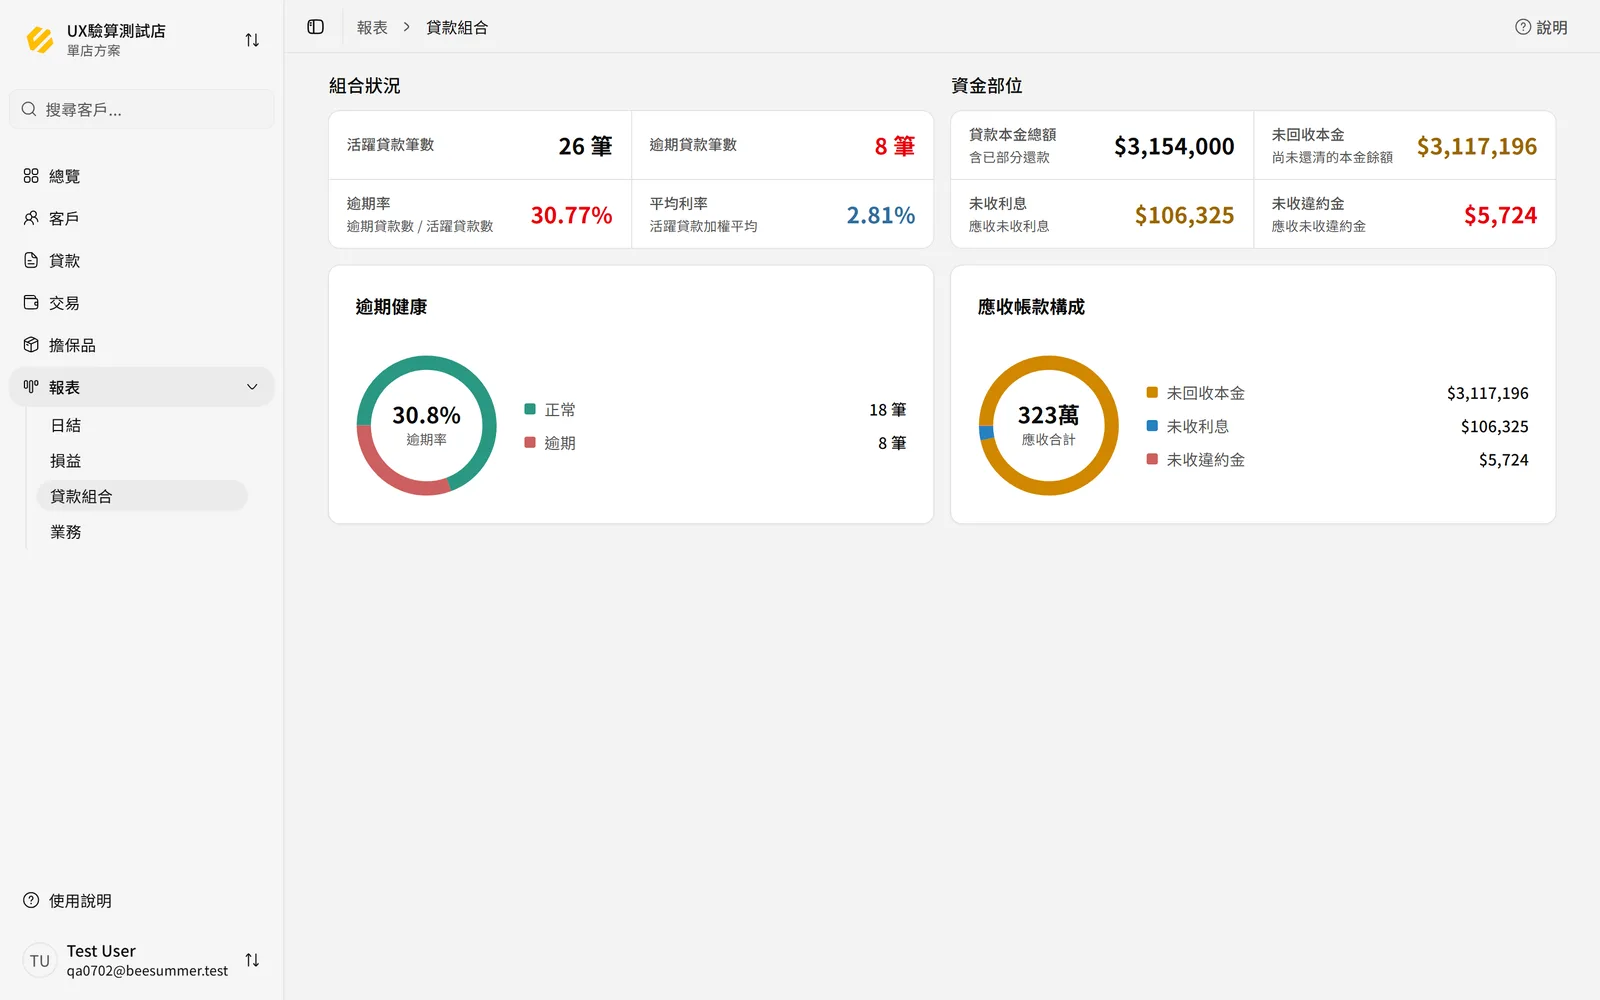
Task: Open the 損益 report
Action: tap(142, 461)
